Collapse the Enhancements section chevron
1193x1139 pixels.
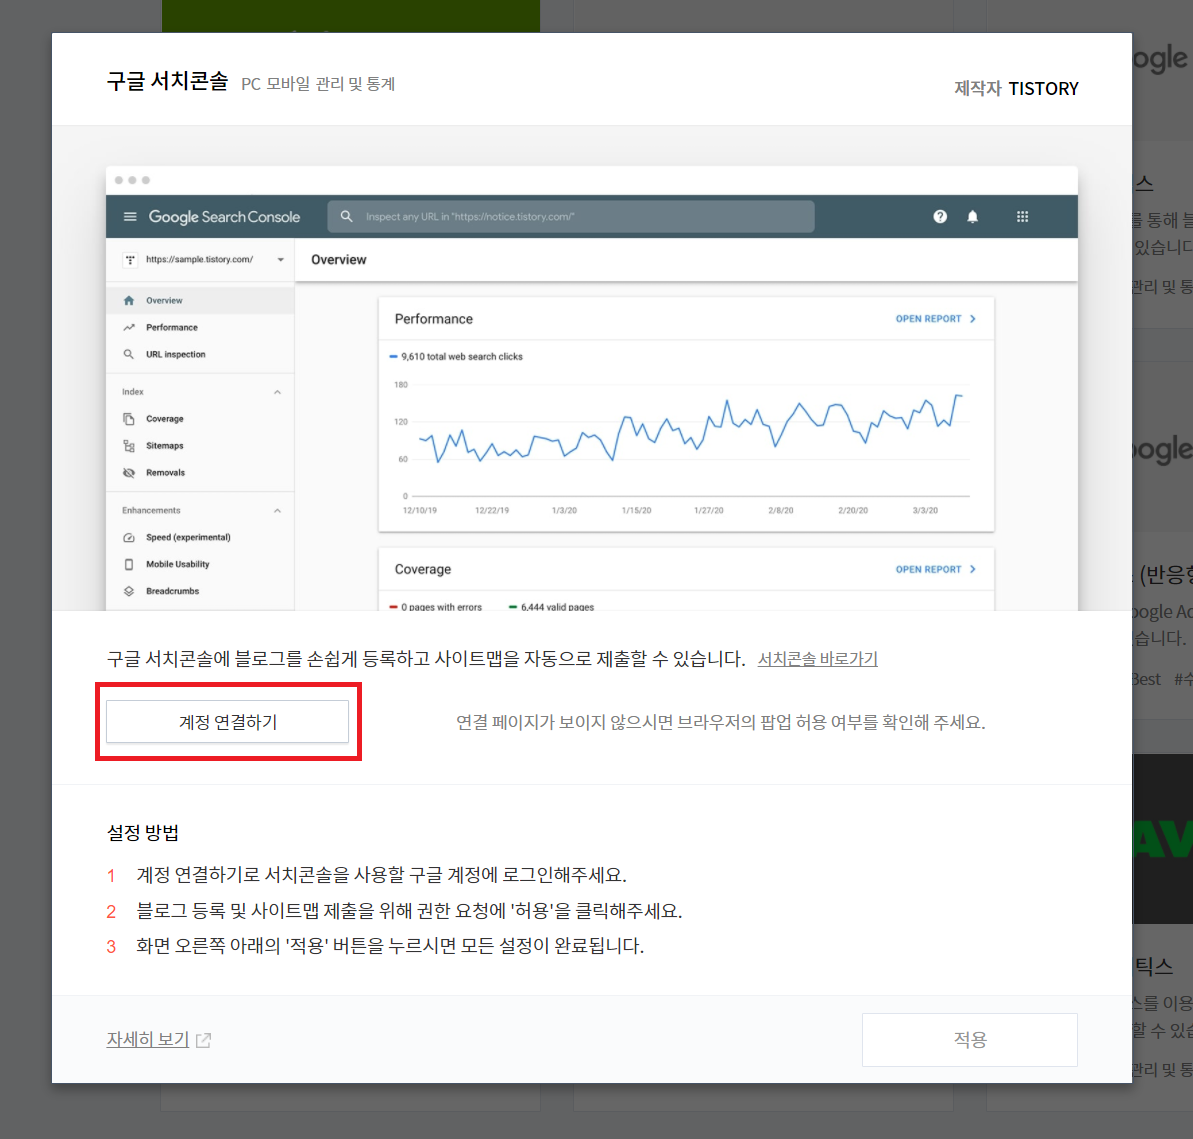tap(277, 511)
